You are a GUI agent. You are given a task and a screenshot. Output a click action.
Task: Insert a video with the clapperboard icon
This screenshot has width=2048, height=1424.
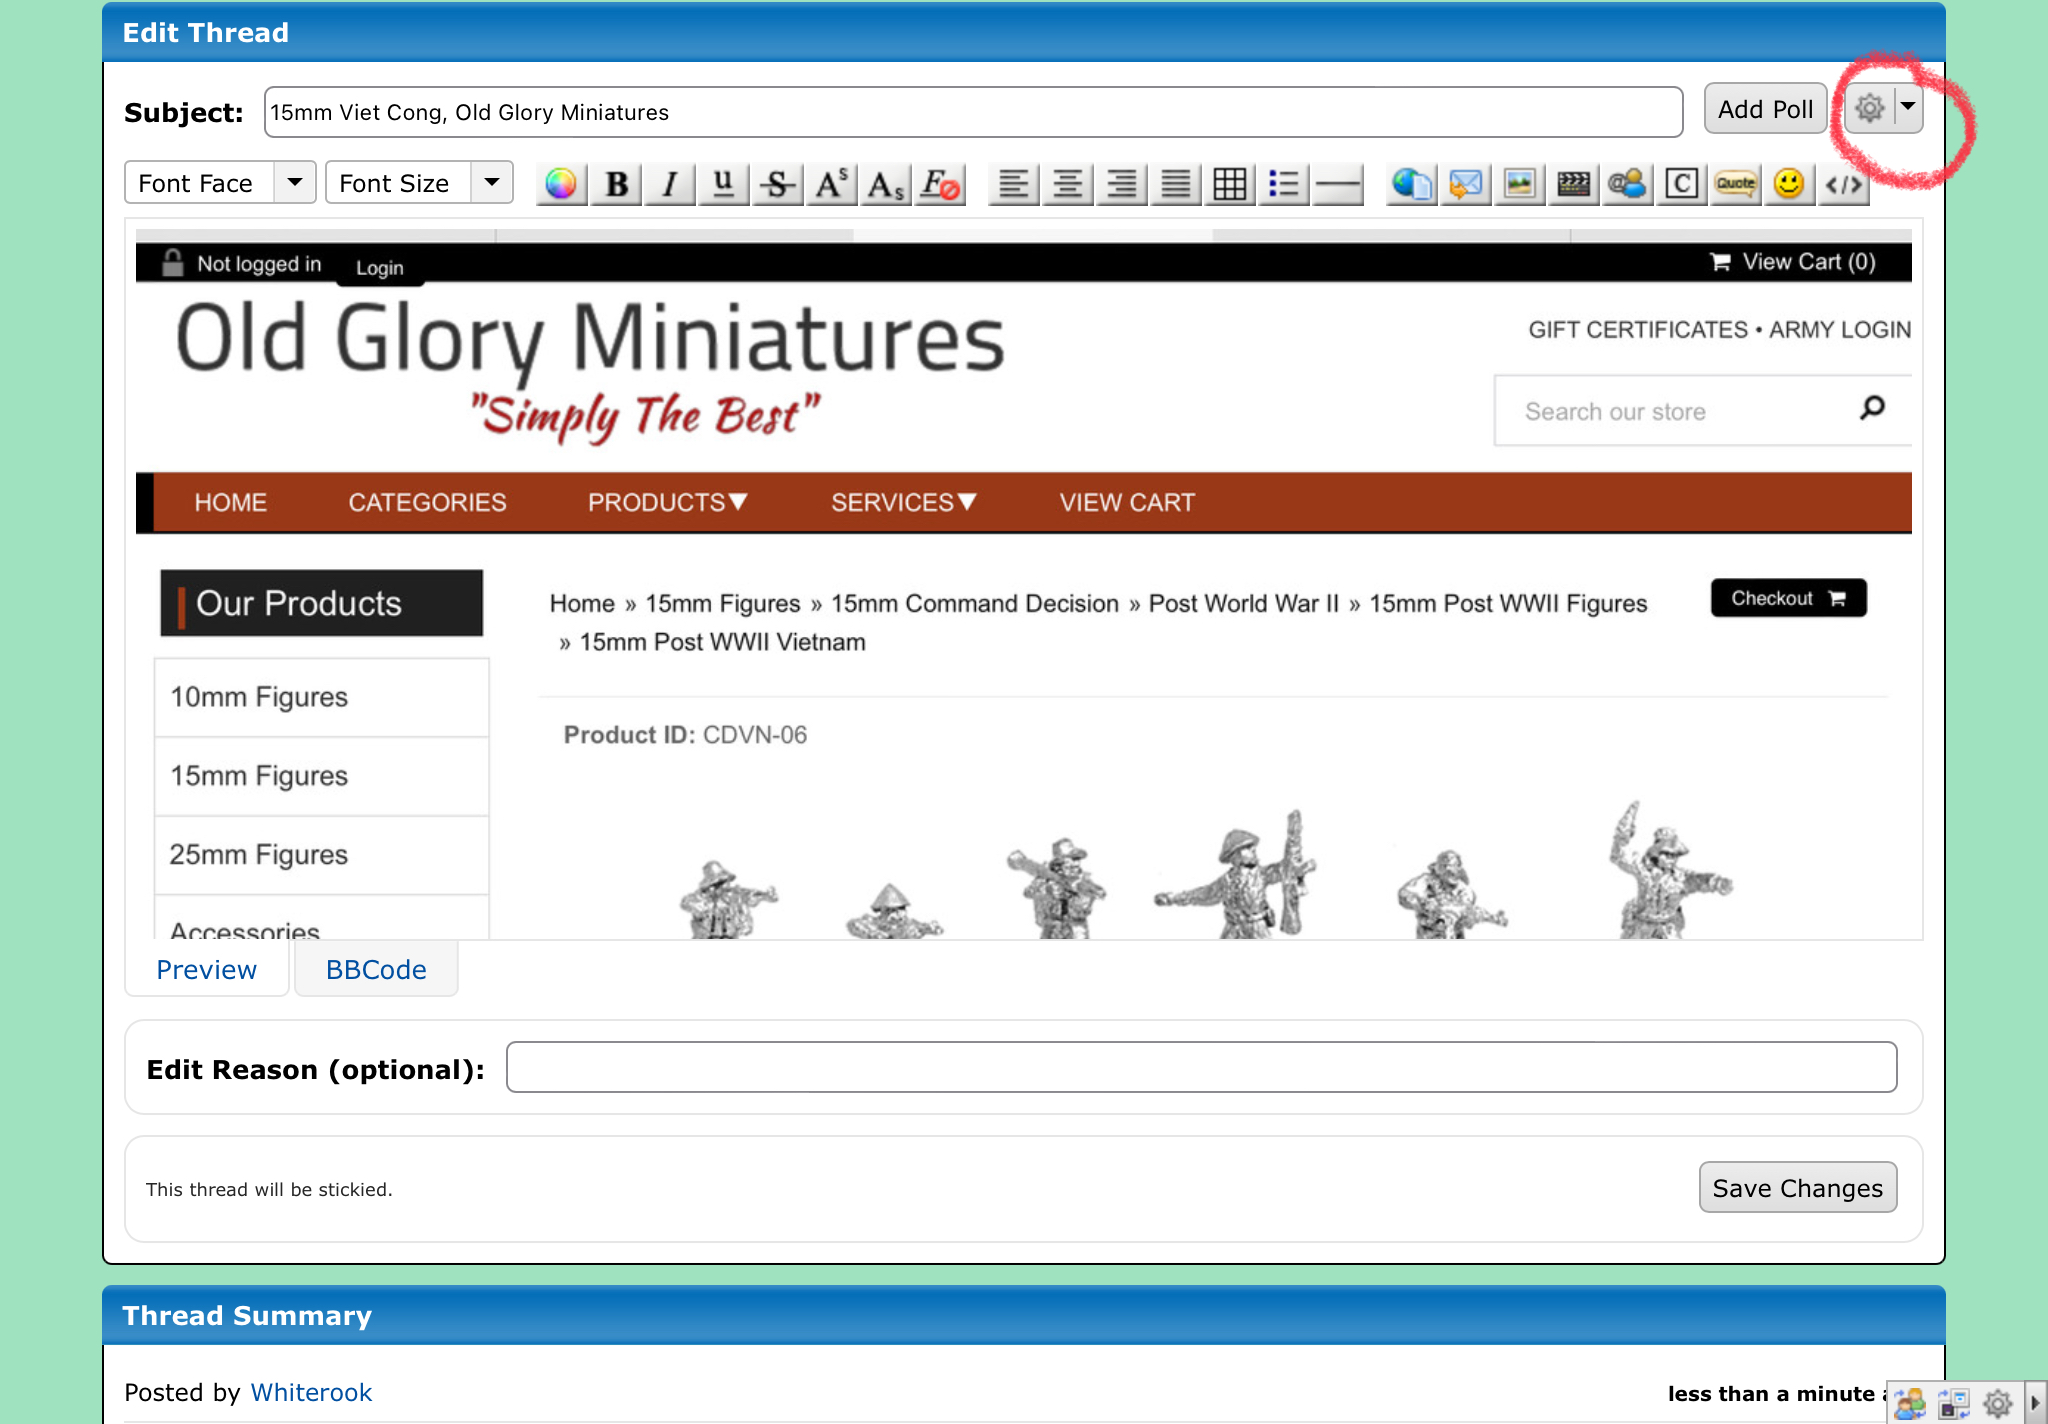tap(1573, 184)
